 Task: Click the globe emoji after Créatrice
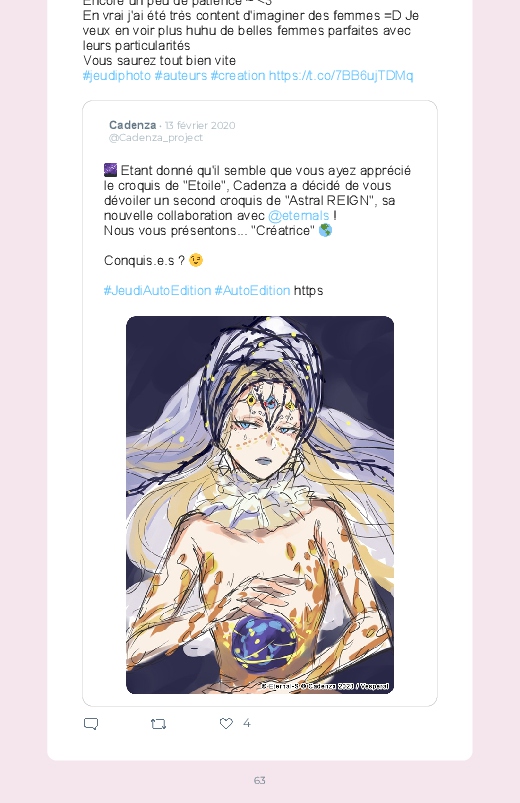pos(325,230)
